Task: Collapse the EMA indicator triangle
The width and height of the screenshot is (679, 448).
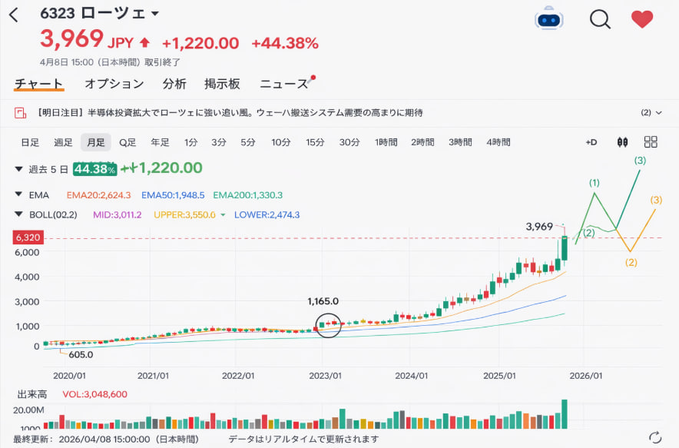Action: [19, 194]
